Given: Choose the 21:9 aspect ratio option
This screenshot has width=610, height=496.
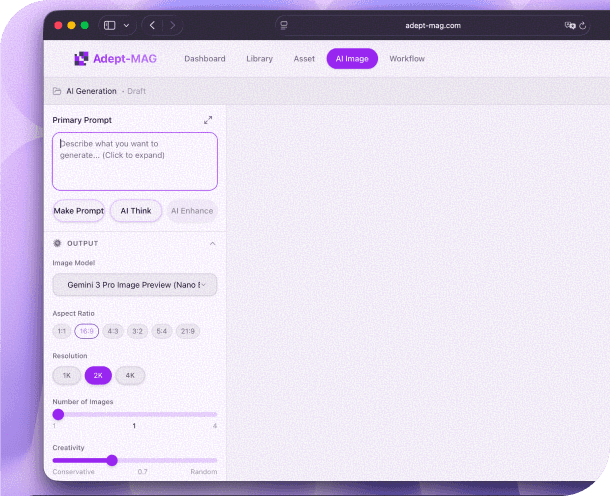Looking at the screenshot, I should click(187, 331).
